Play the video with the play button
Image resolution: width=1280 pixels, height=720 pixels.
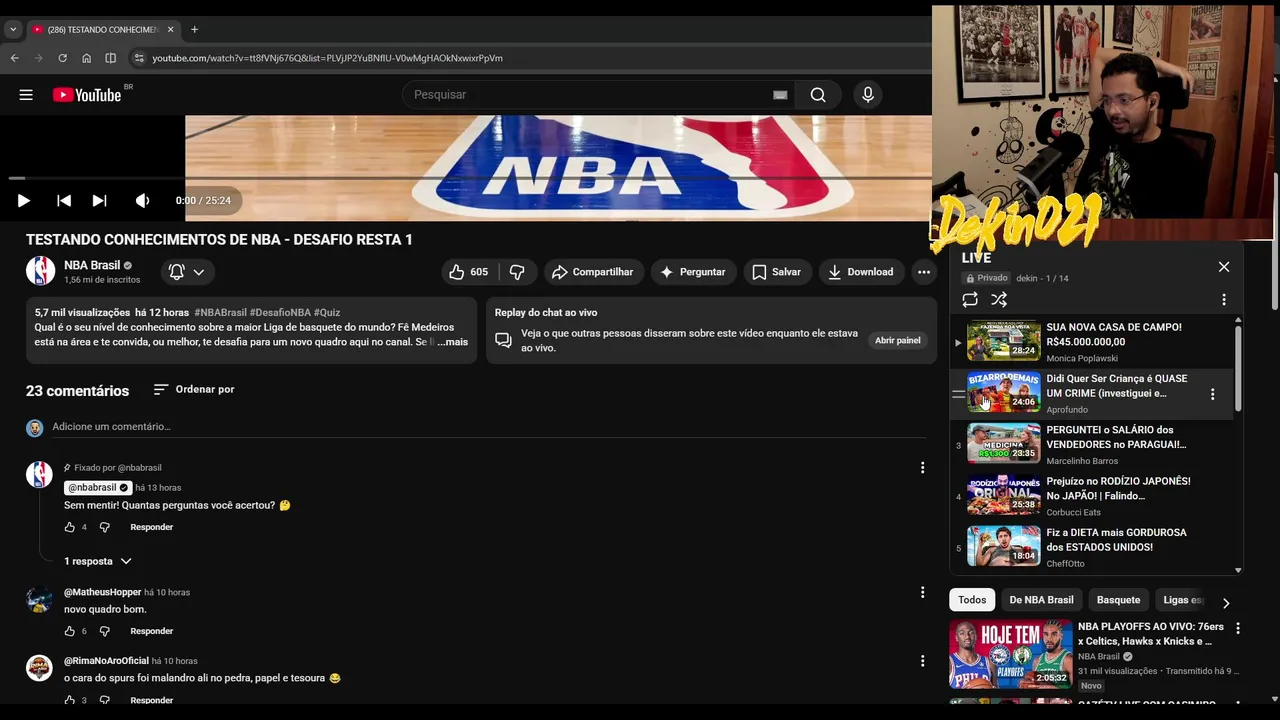pos(24,201)
